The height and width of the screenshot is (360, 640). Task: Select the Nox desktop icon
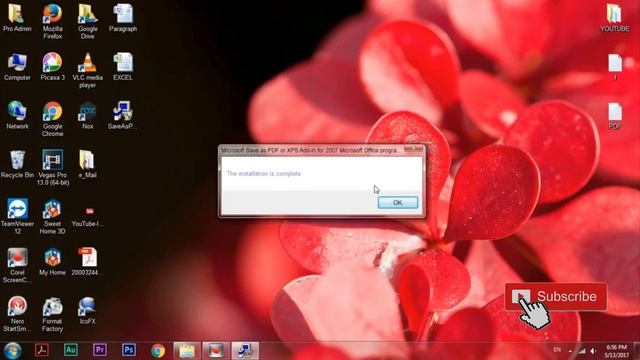87,116
